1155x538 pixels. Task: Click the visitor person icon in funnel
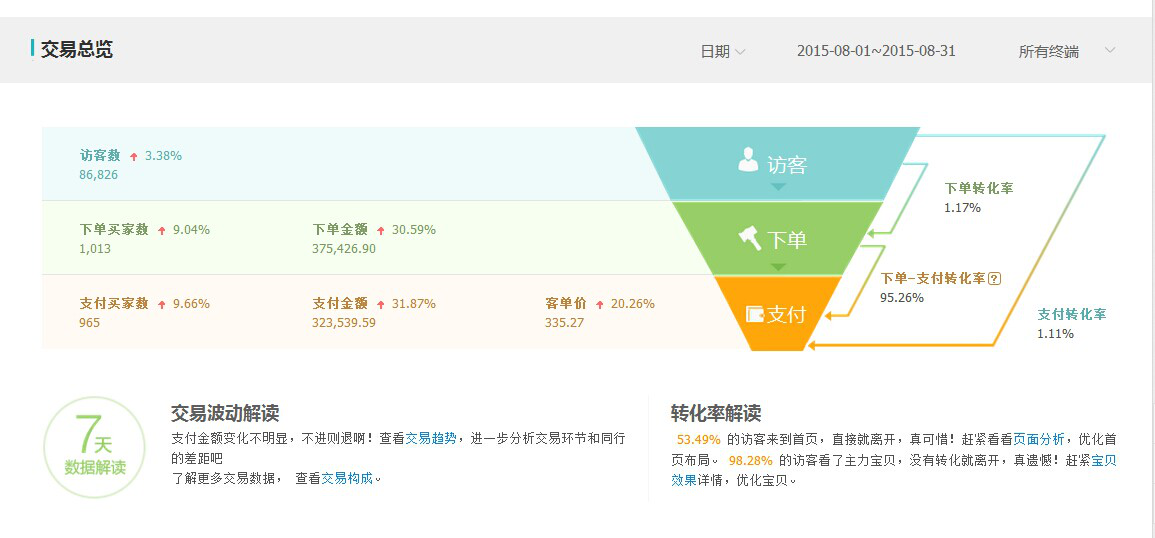tap(748, 160)
